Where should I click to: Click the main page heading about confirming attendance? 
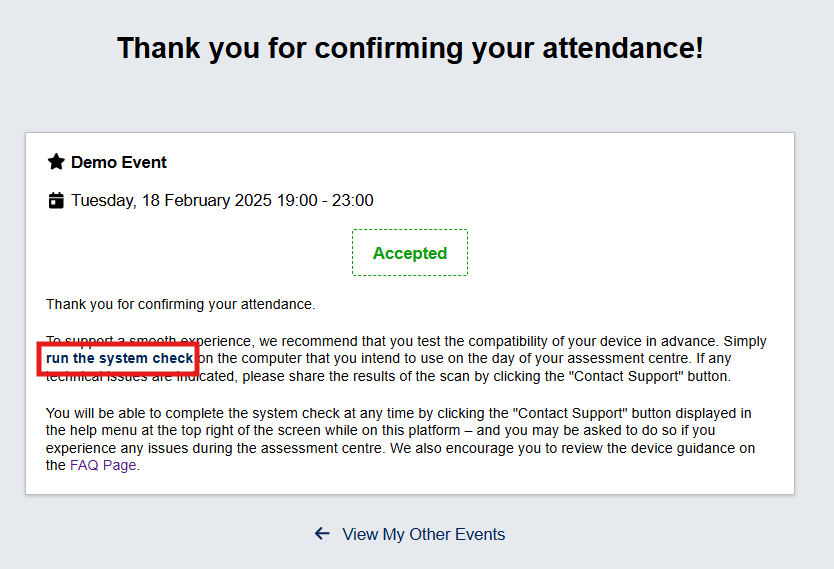pos(410,47)
